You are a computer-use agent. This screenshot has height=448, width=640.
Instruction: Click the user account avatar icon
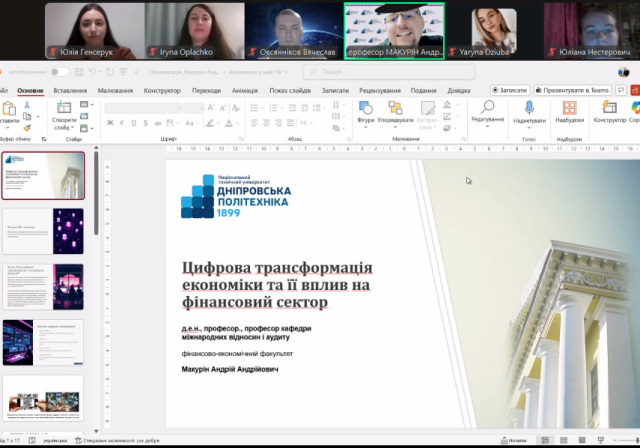[x=623, y=72]
